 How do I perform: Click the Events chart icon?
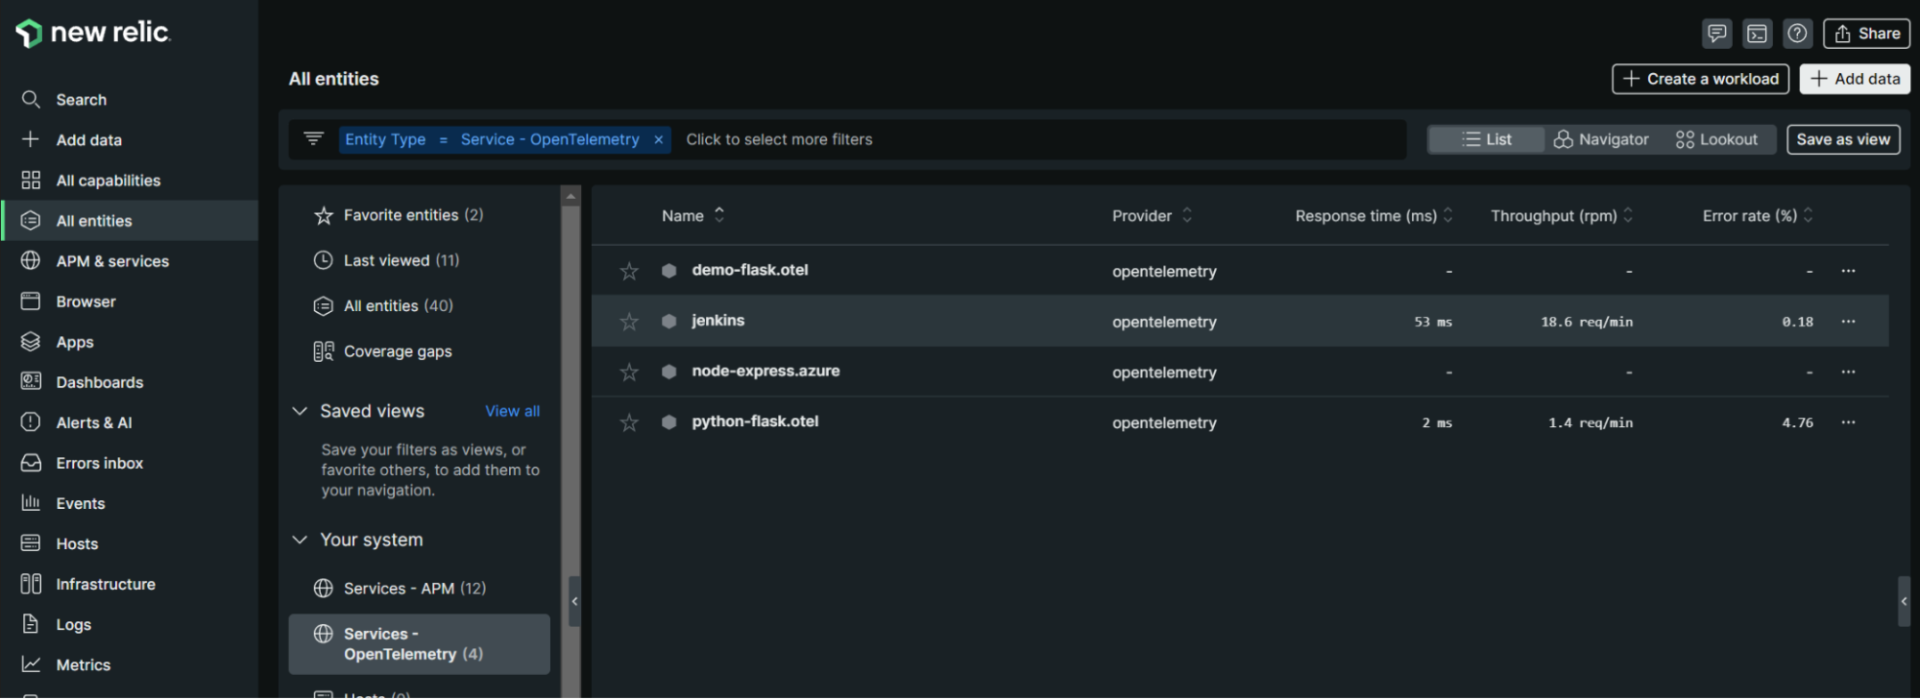pos(31,503)
